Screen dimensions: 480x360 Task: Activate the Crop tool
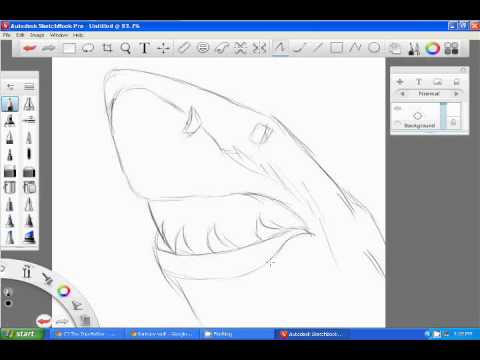[107, 48]
